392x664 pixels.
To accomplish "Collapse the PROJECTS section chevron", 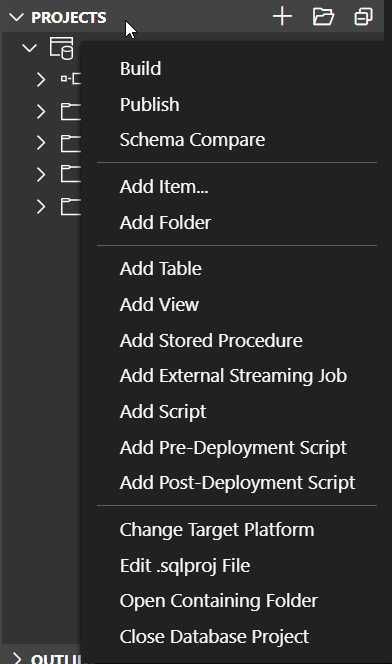I will click(x=17, y=17).
